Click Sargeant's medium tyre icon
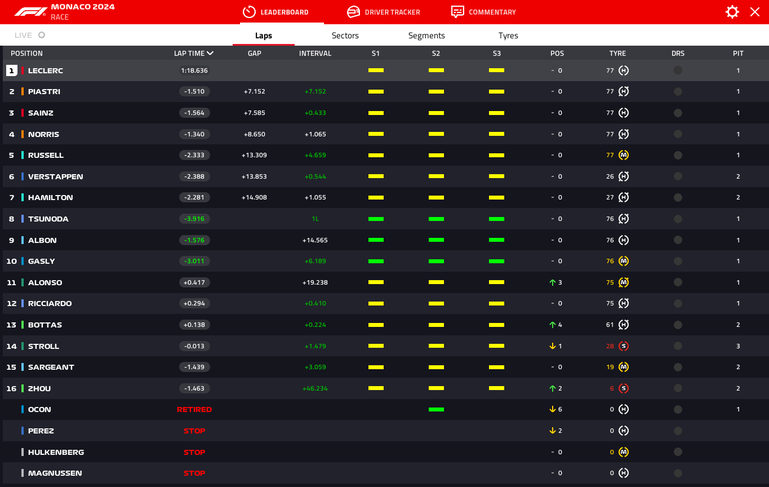 tap(623, 367)
